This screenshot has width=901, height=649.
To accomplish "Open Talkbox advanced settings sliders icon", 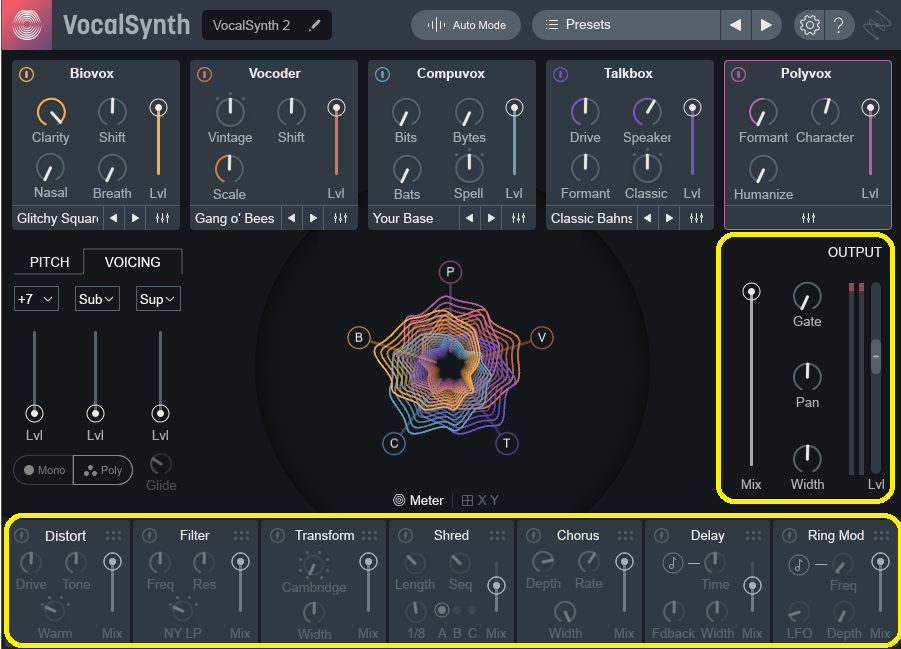I will [x=696, y=218].
